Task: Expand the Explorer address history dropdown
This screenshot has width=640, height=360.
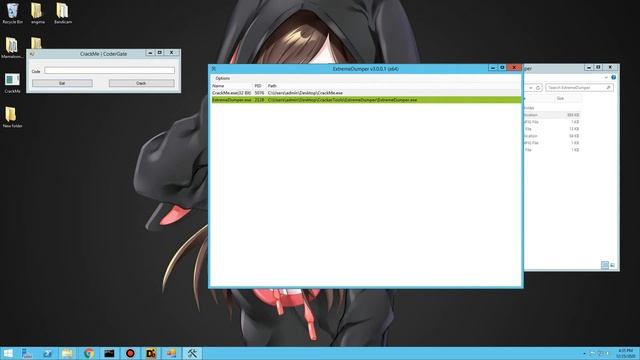Action: point(530,88)
